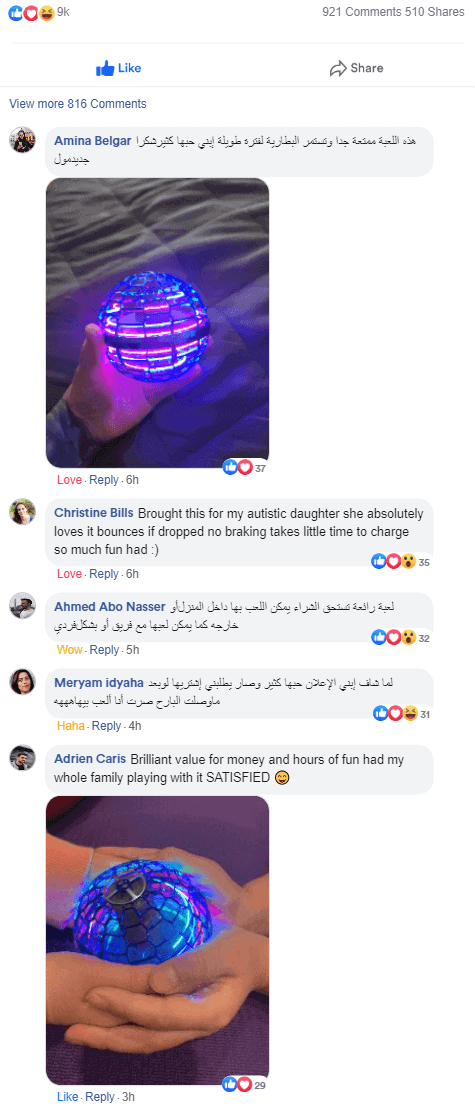Reply to Christine Bills' comment
Image resolution: width=475 pixels, height=1106 pixels.
tap(104, 574)
